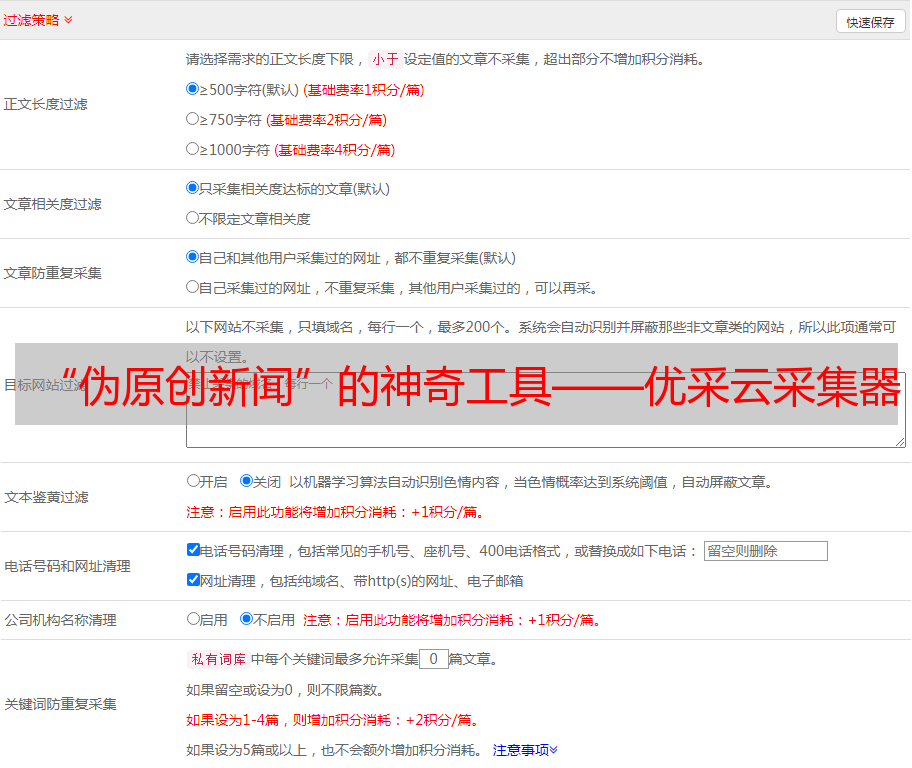Screen dimensions: 912x768
Task: Click the 文章相关度过滤 row label
Action: pyautogui.click(x=52, y=204)
